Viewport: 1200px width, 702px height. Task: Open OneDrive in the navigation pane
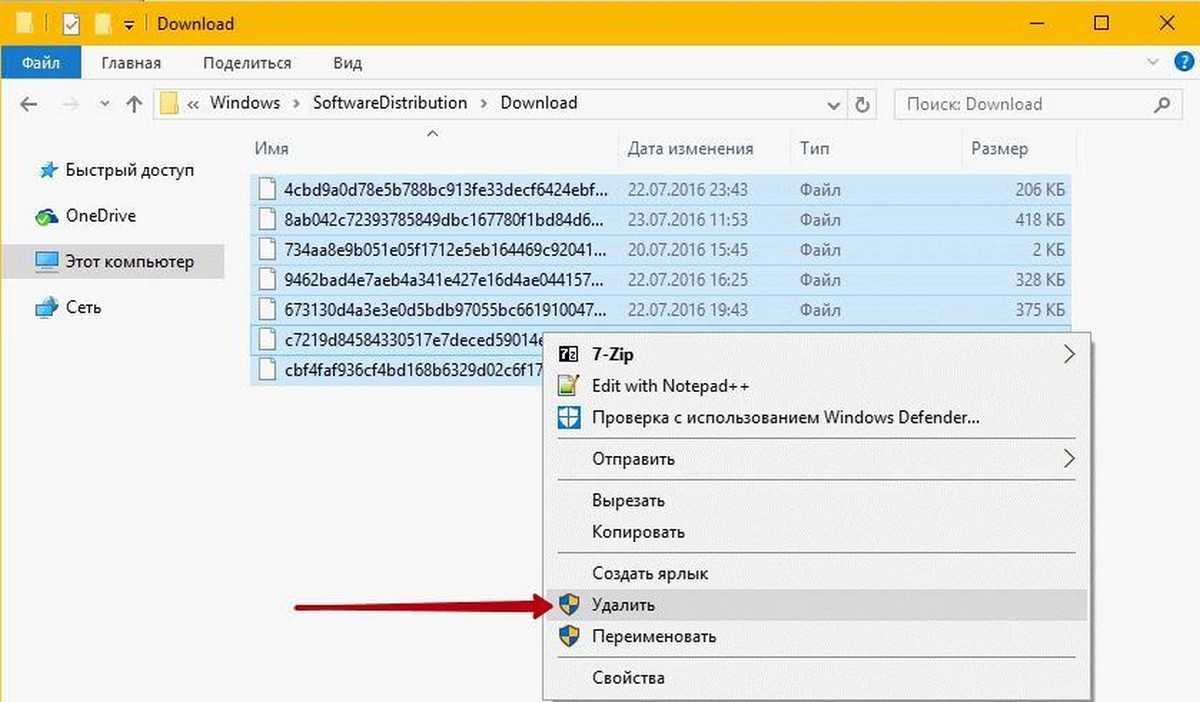point(100,216)
